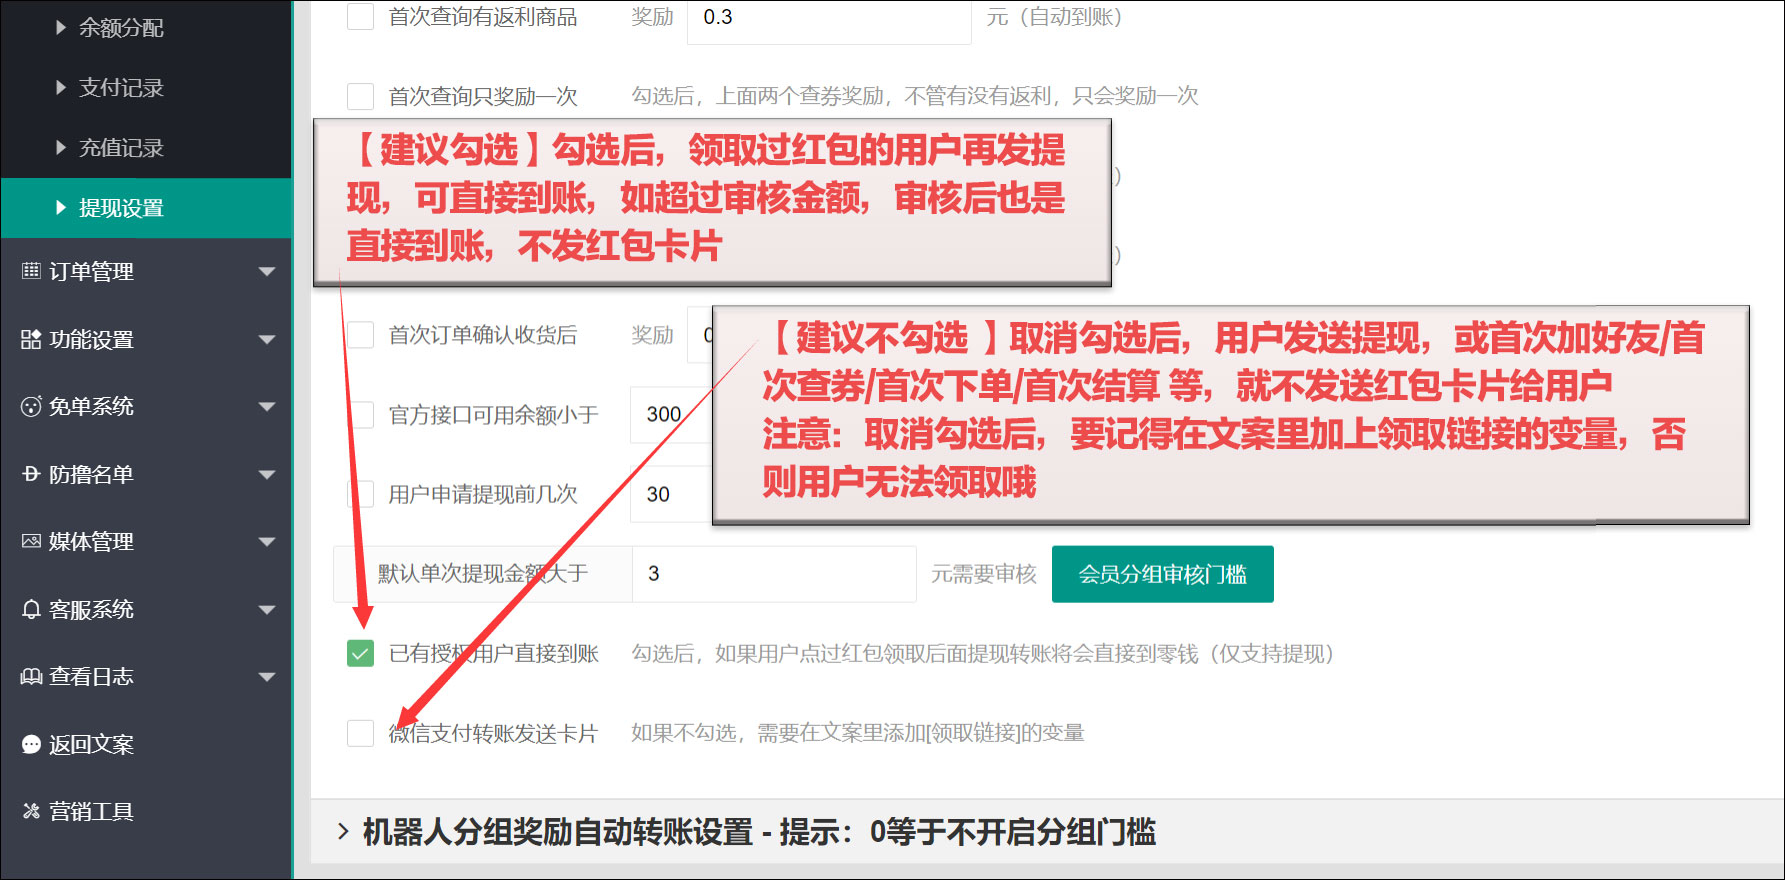The width and height of the screenshot is (1785, 880).
Task: Click the 媒体管理 picture icon
Action: click(x=31, y=541)
